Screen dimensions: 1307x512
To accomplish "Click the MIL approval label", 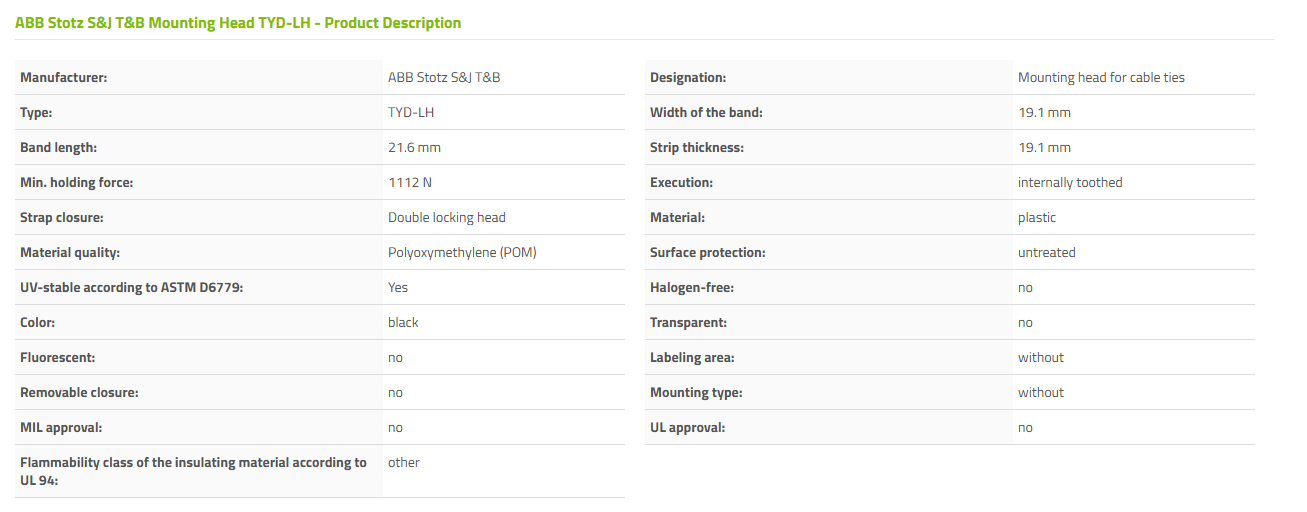I will [x=61, y=427].
